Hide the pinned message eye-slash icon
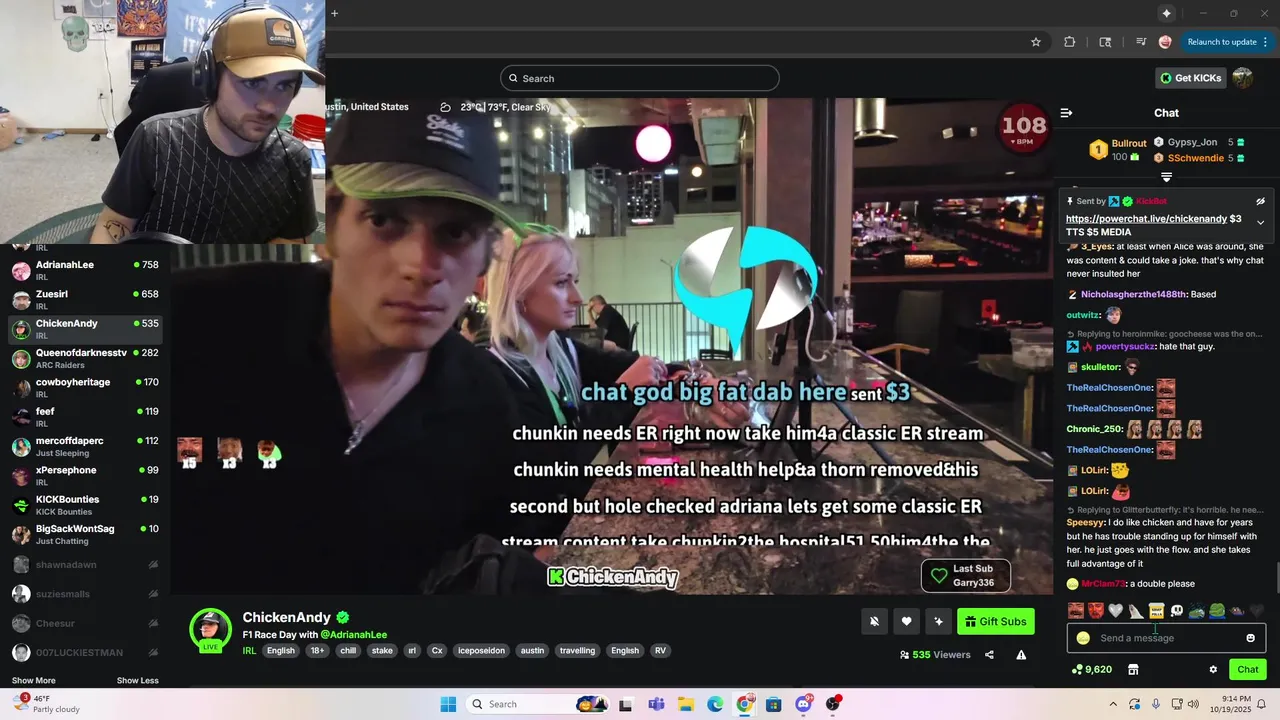 tap(1260, 201)
